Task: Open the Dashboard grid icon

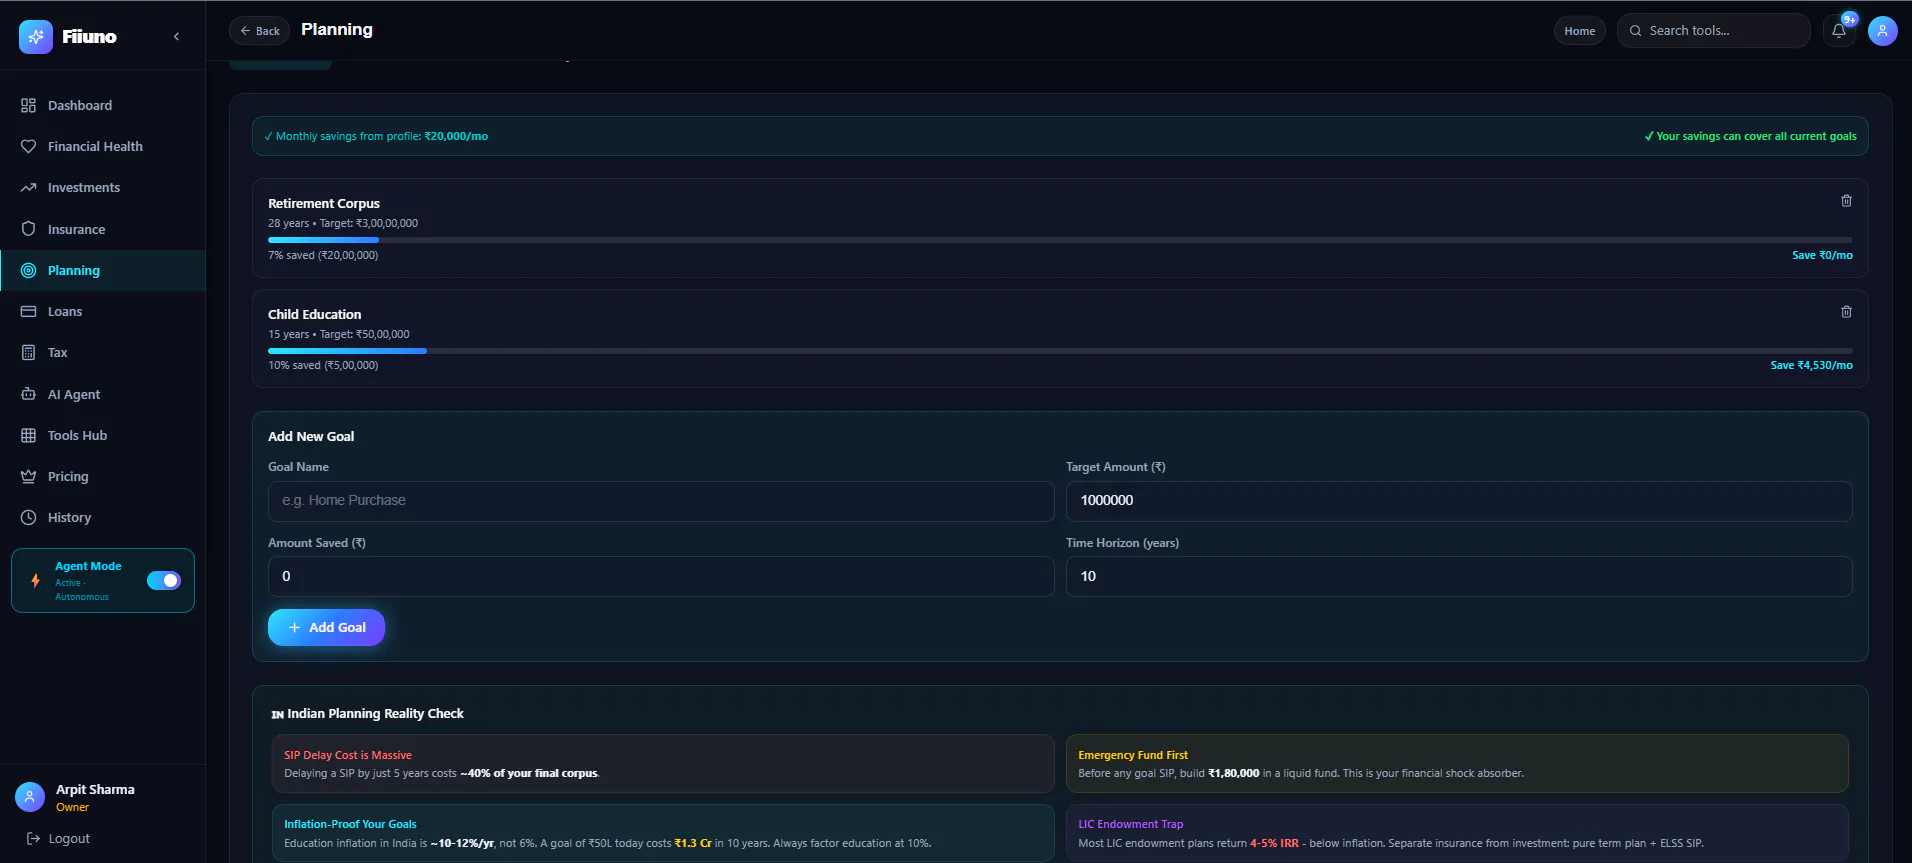Action: [x=28, y=105]
